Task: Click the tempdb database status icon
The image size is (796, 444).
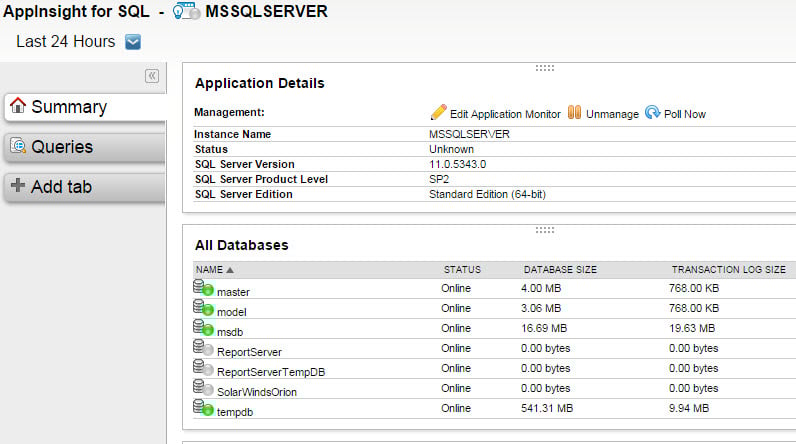Action: click(x=203, y=407)
